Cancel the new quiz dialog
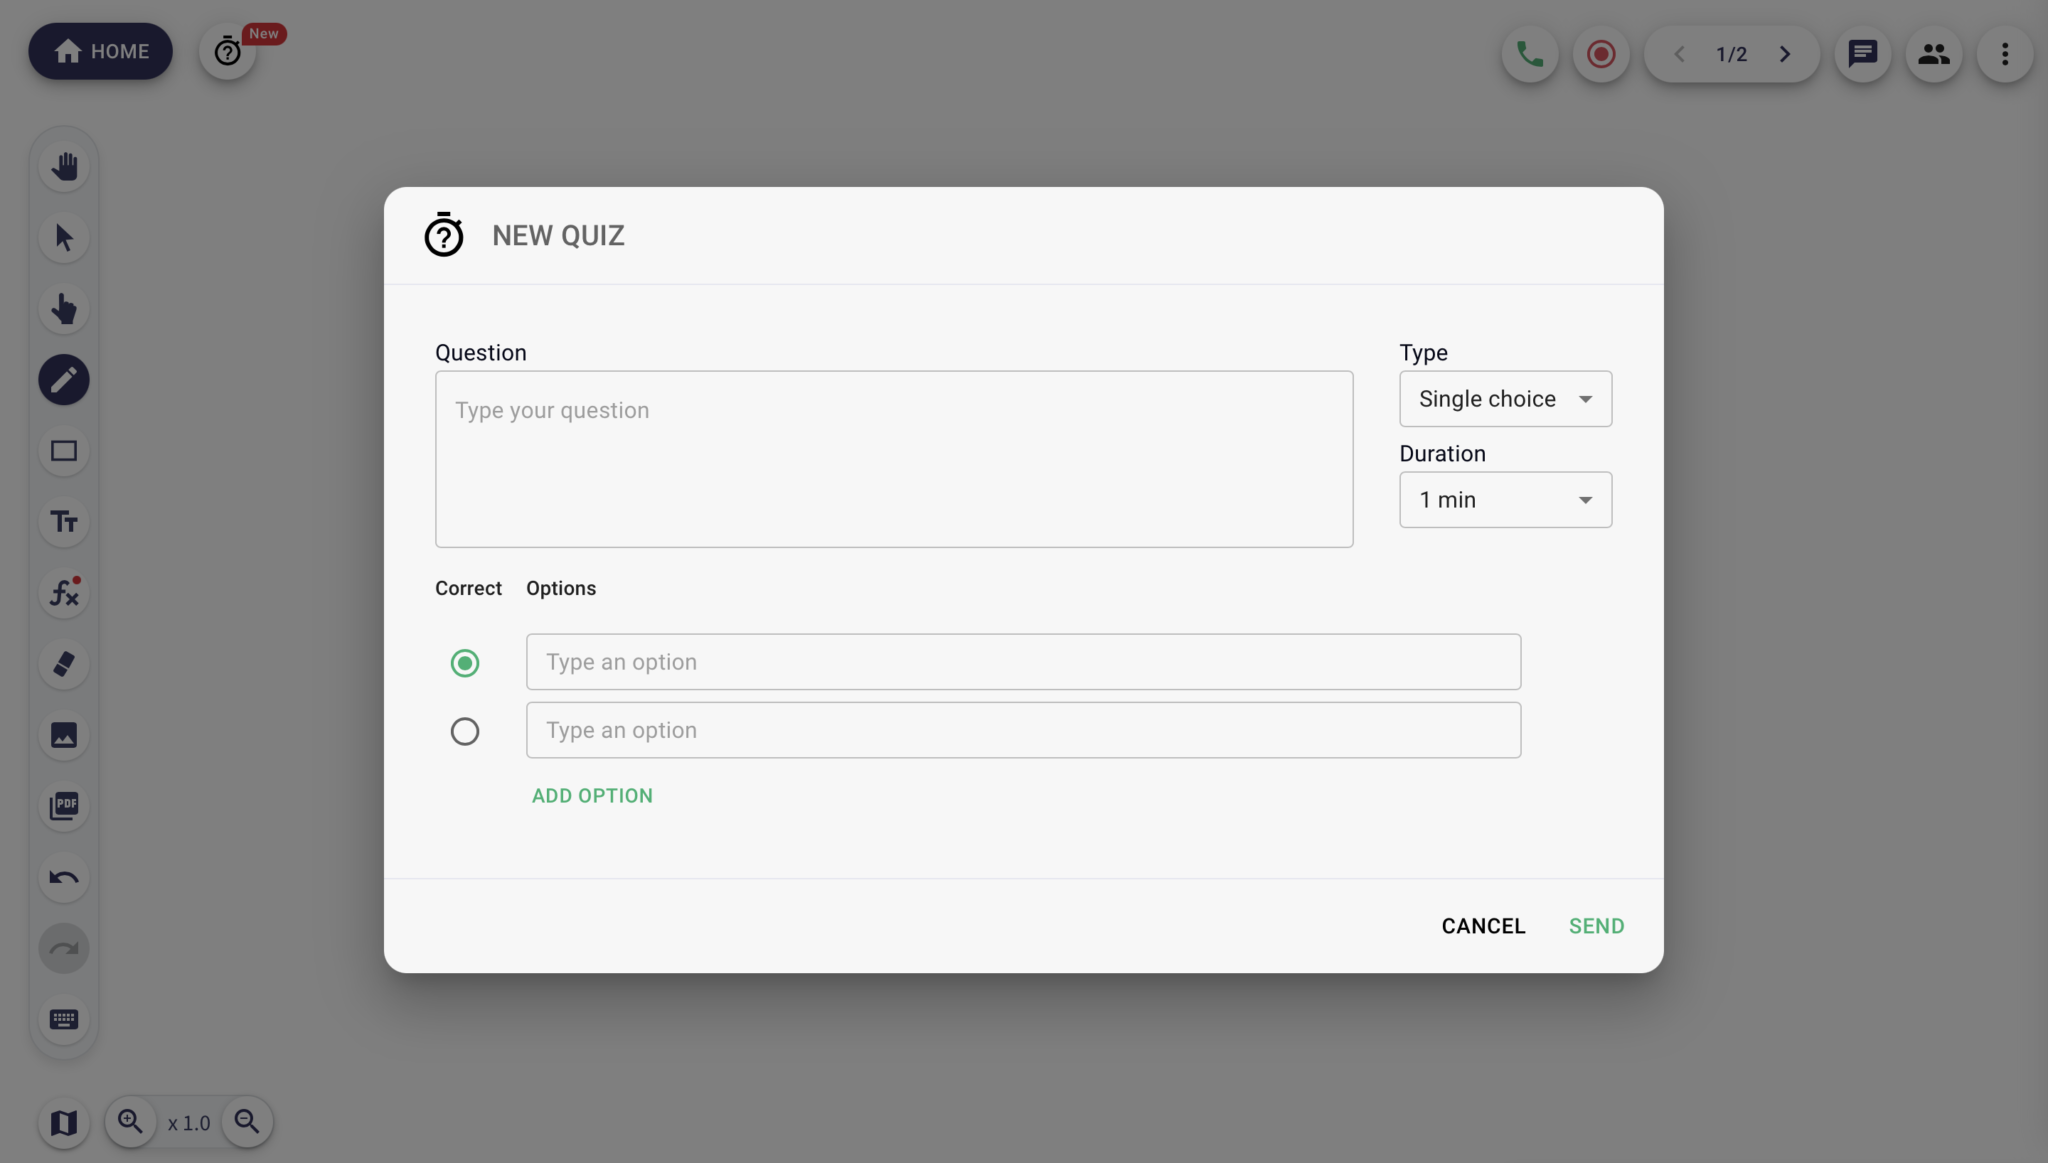The width and height of the screenshot is (2048, 1163). tap(1483, 926)
